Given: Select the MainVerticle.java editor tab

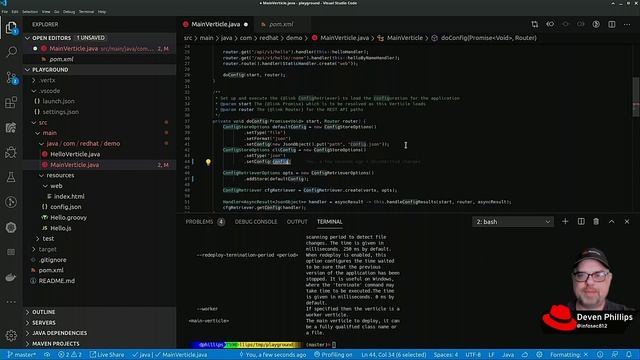Looking at the screenshot, I should [x=216, y=24].
